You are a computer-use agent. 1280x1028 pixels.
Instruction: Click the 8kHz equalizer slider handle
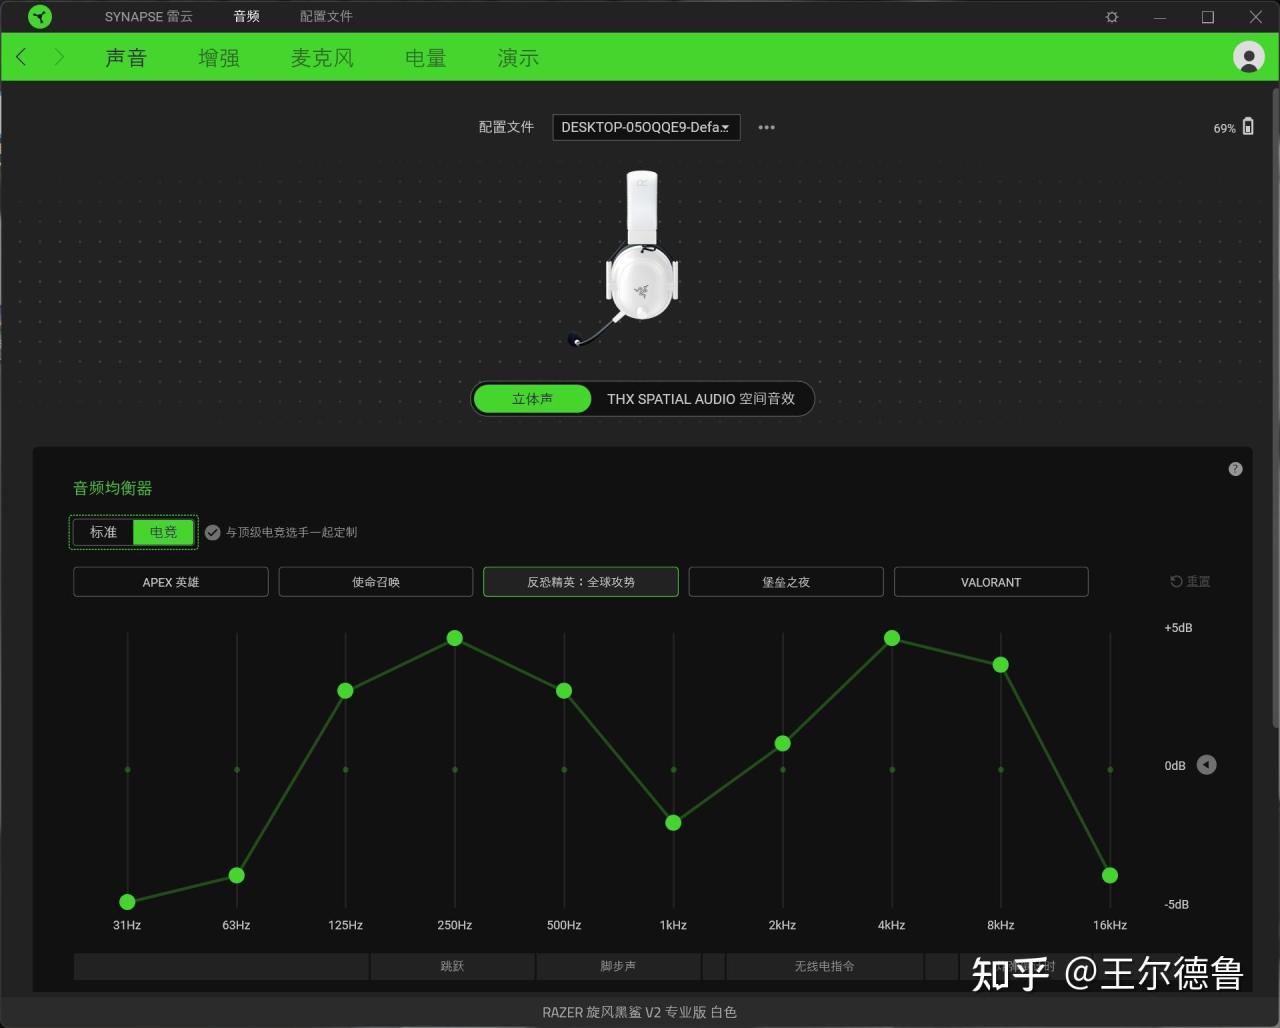coord(1000,665)
